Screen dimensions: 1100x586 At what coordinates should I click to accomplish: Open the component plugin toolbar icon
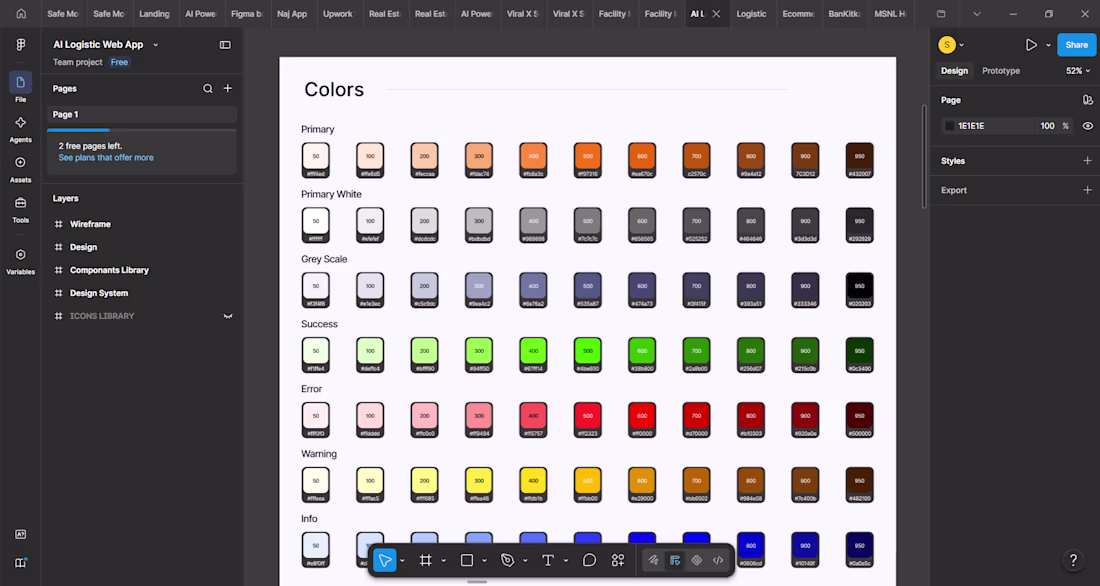pyautogui.click(x=697, y=560)
